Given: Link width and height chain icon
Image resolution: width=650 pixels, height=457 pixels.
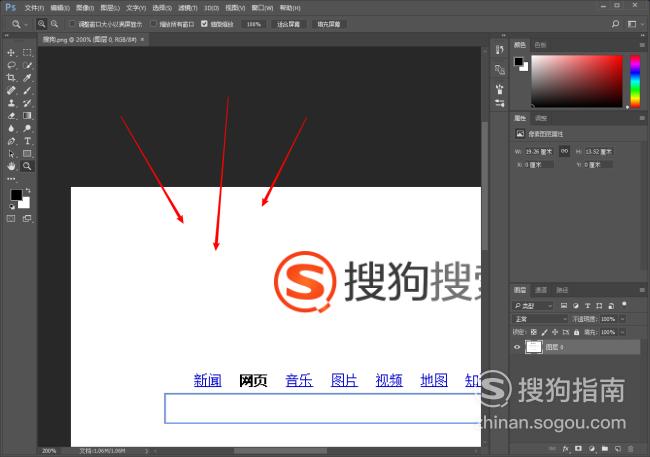Looking at the screenshot, I should click(x=564, y=151).
